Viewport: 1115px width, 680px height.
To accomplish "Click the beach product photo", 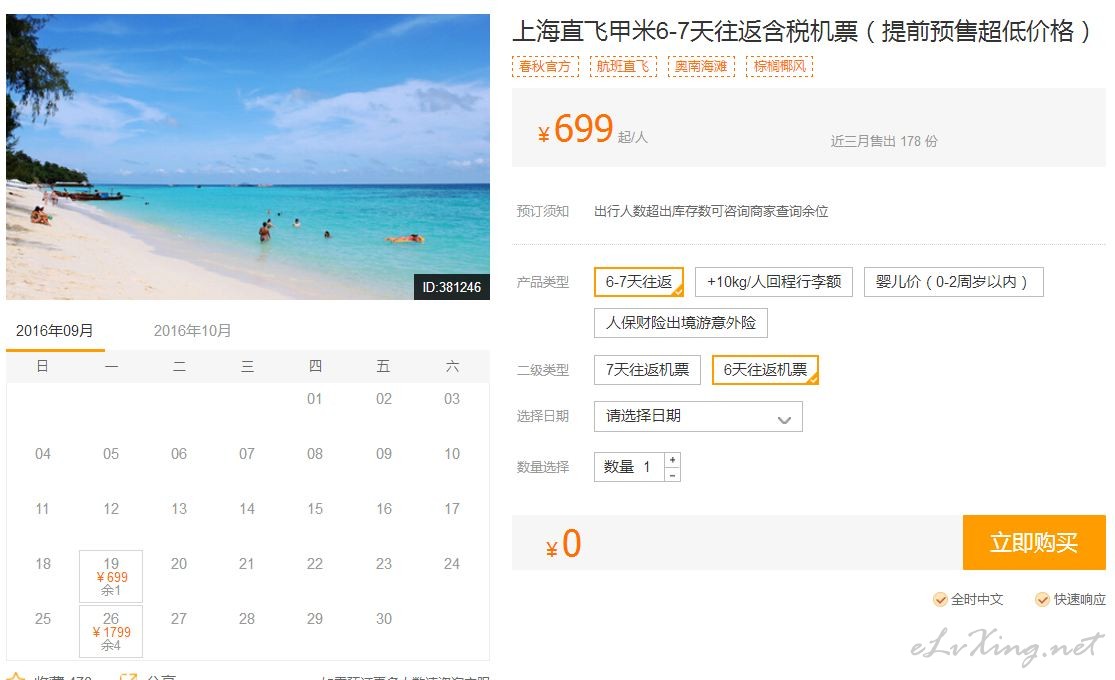I will (247, 156).
